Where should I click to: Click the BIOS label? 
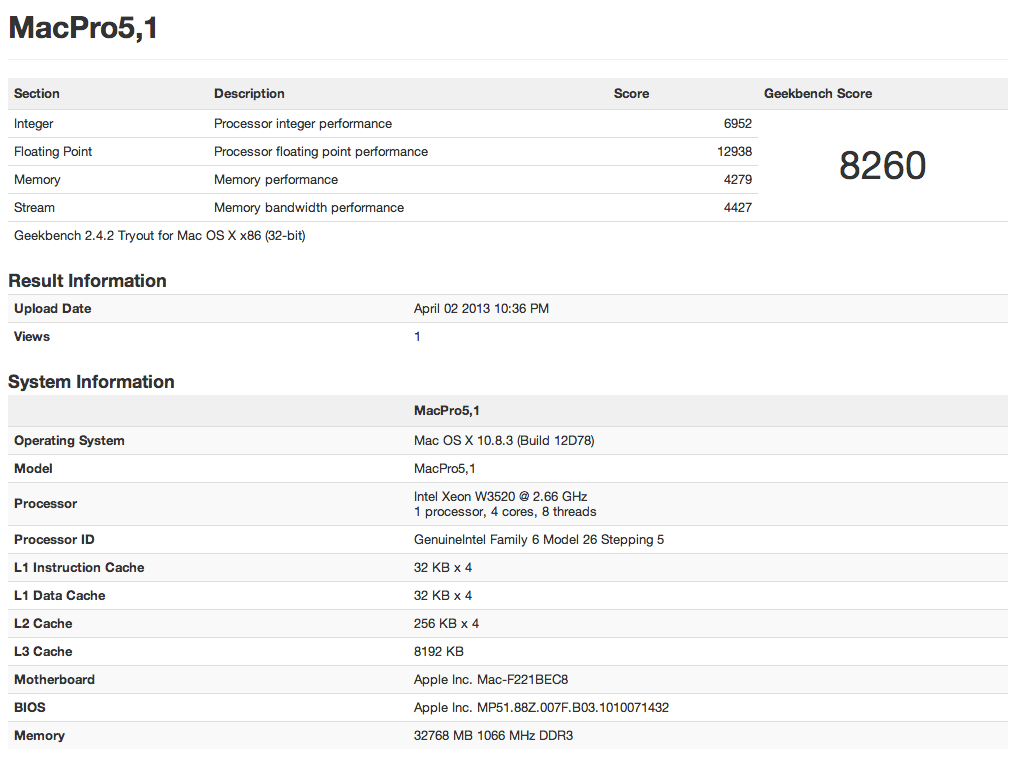pyautogui.click(x=30, y=708)
